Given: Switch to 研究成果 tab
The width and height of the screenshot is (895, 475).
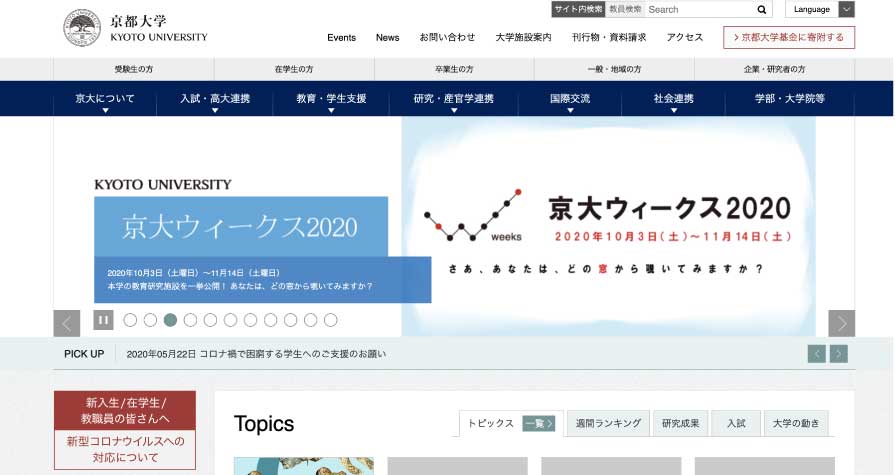Looking at the screenshot, I should click(x=680, y=424).
